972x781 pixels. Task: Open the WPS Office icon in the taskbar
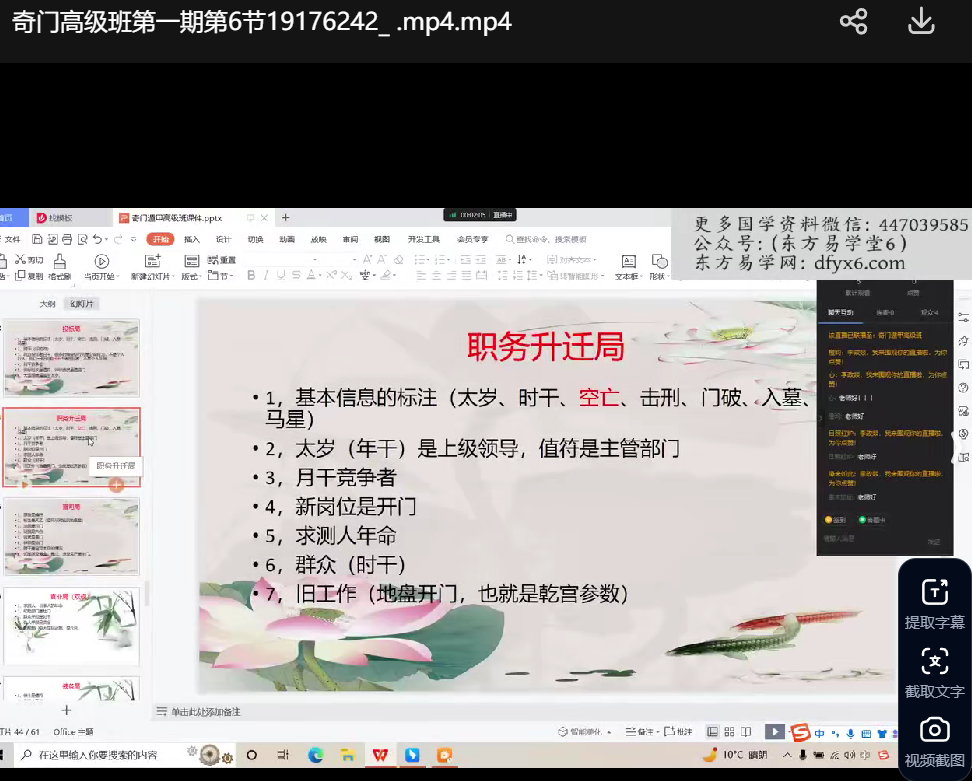380,754
